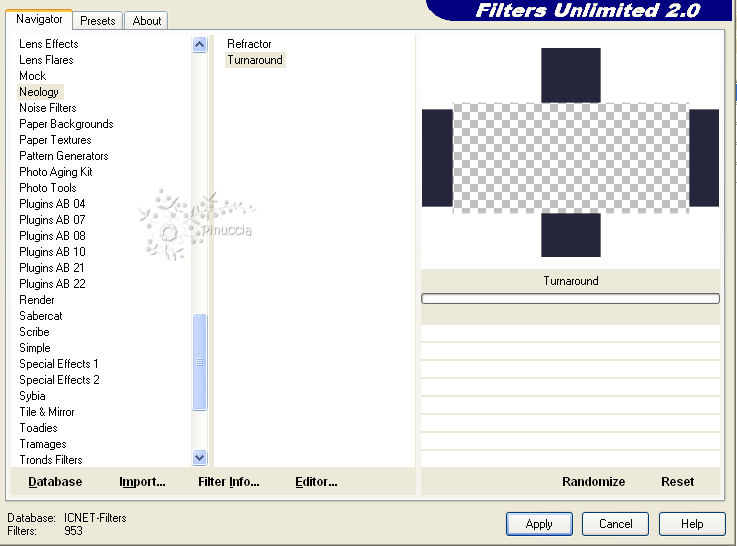The image size is (737, 546).
Task: Select the Render category
Action: pos(37,299)
